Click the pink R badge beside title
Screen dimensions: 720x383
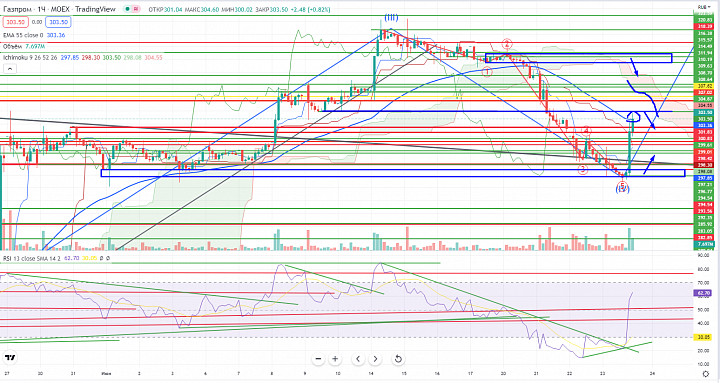pos(136,9)
